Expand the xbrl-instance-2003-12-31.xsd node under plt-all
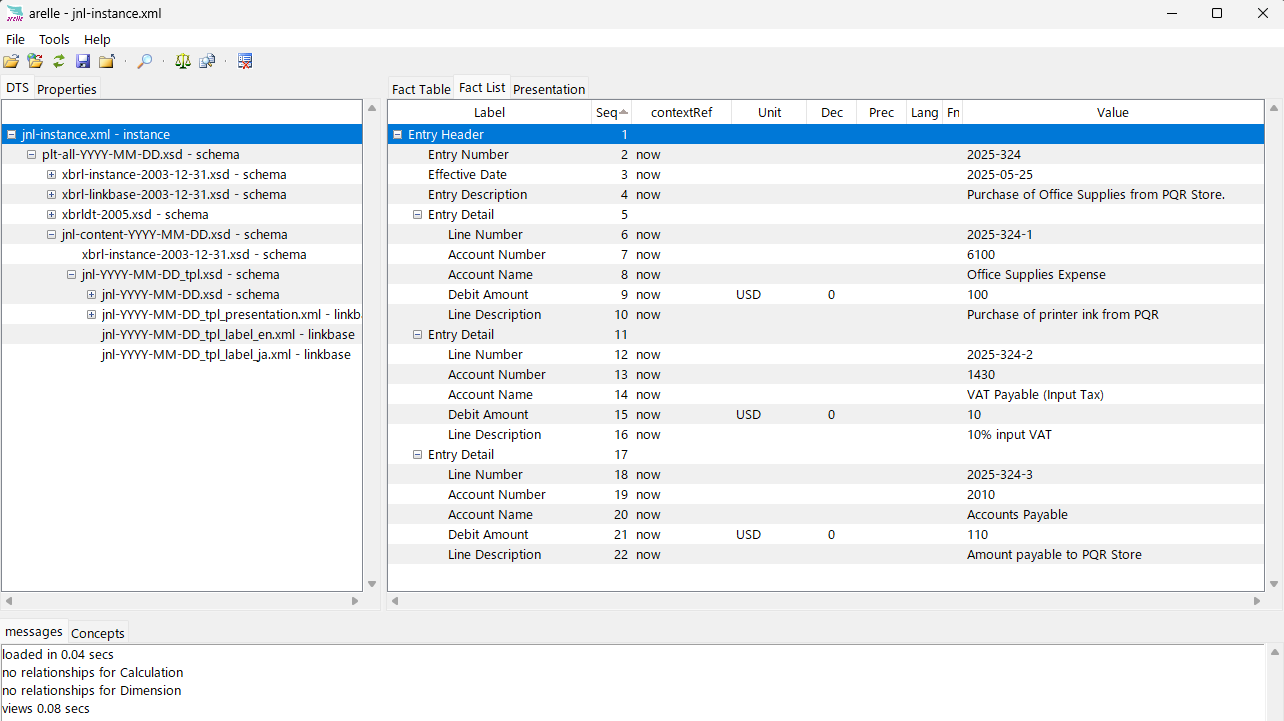 (51, 174)
